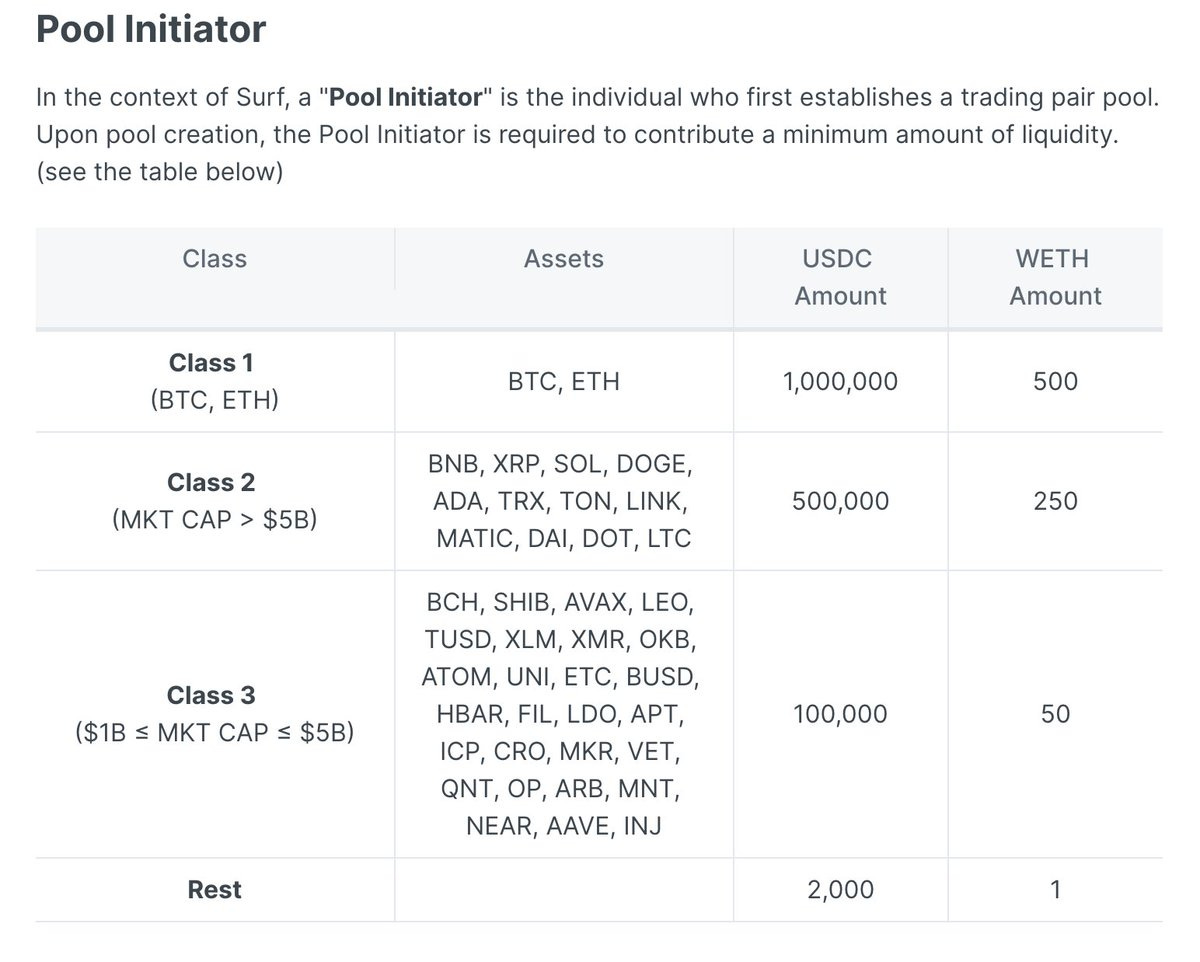
Task: Click the WETH Amount column header
Action: tap(1055, 277)
